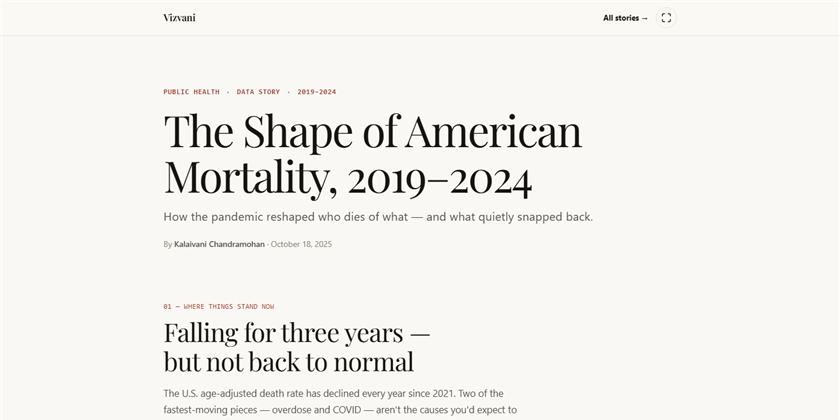
Task: Go home via the Vizvani logo
Action: coord(179,18)
